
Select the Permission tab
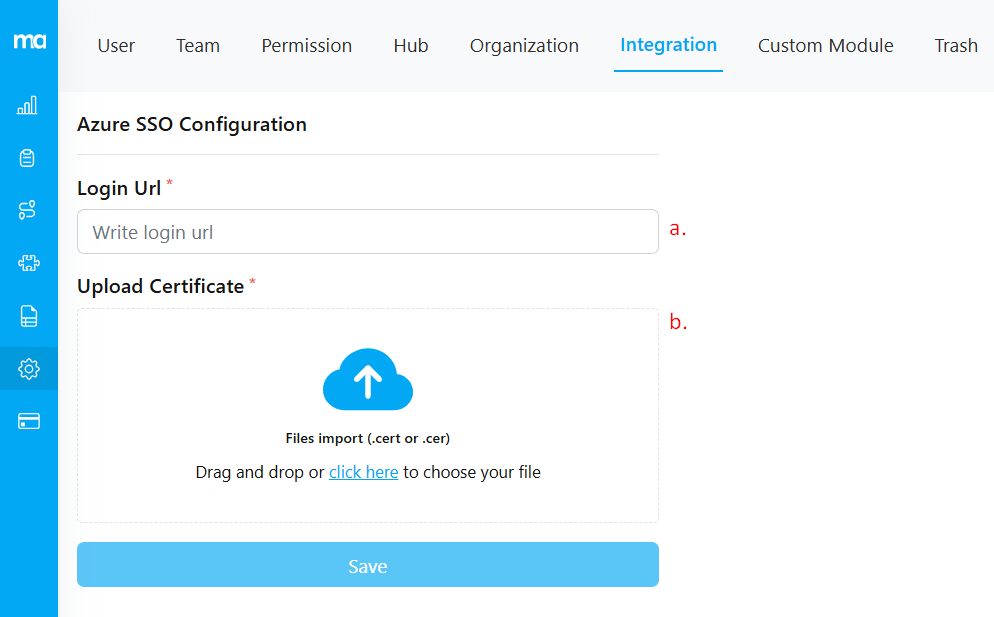(306, 45)
